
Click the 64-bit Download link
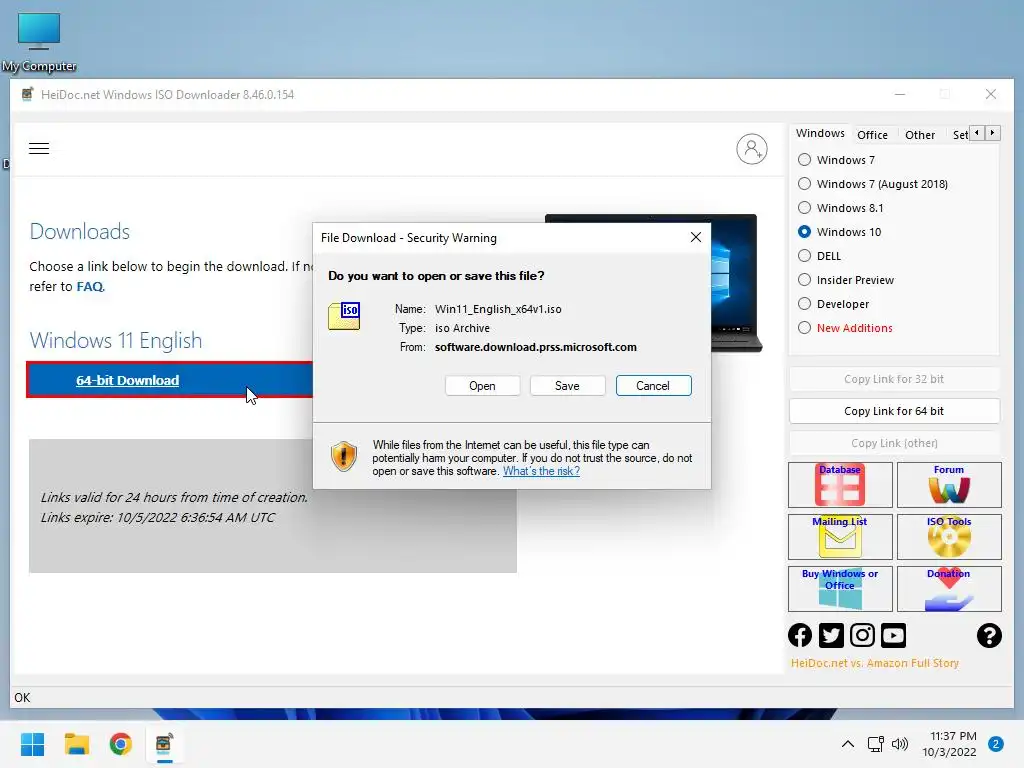[x=127, y=381]
